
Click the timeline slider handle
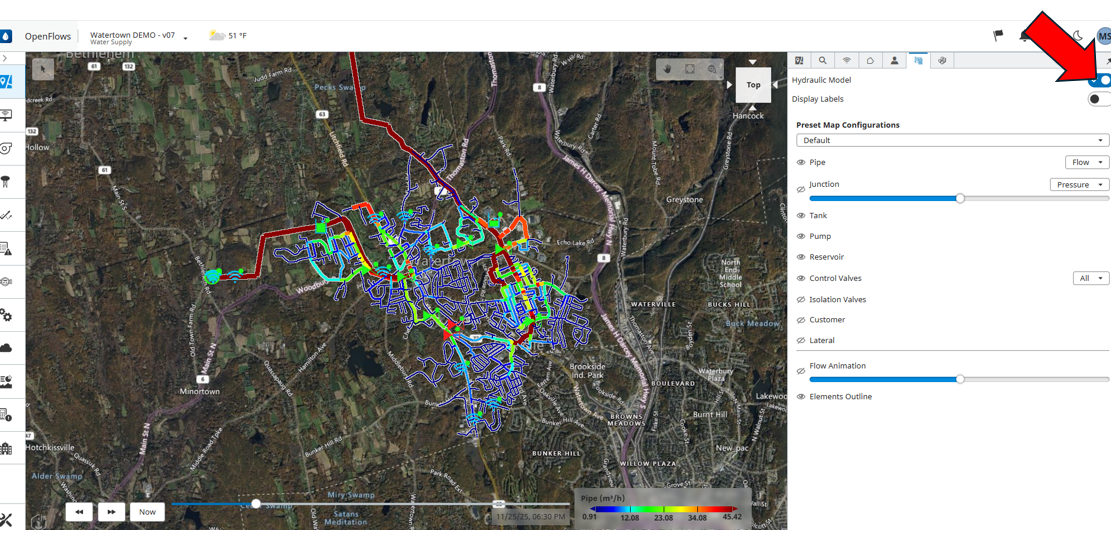point(256,504)
